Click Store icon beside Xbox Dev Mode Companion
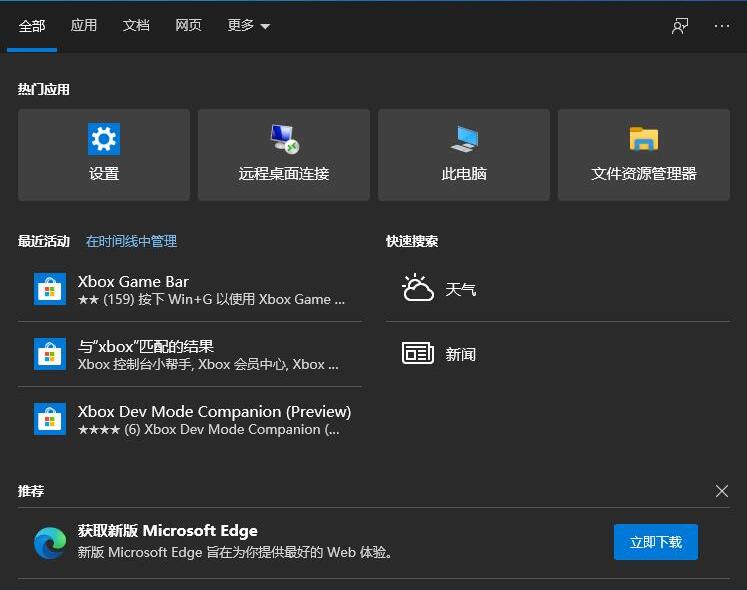The width and height of the screenshot is (747, 590). (x=50, y=419)
